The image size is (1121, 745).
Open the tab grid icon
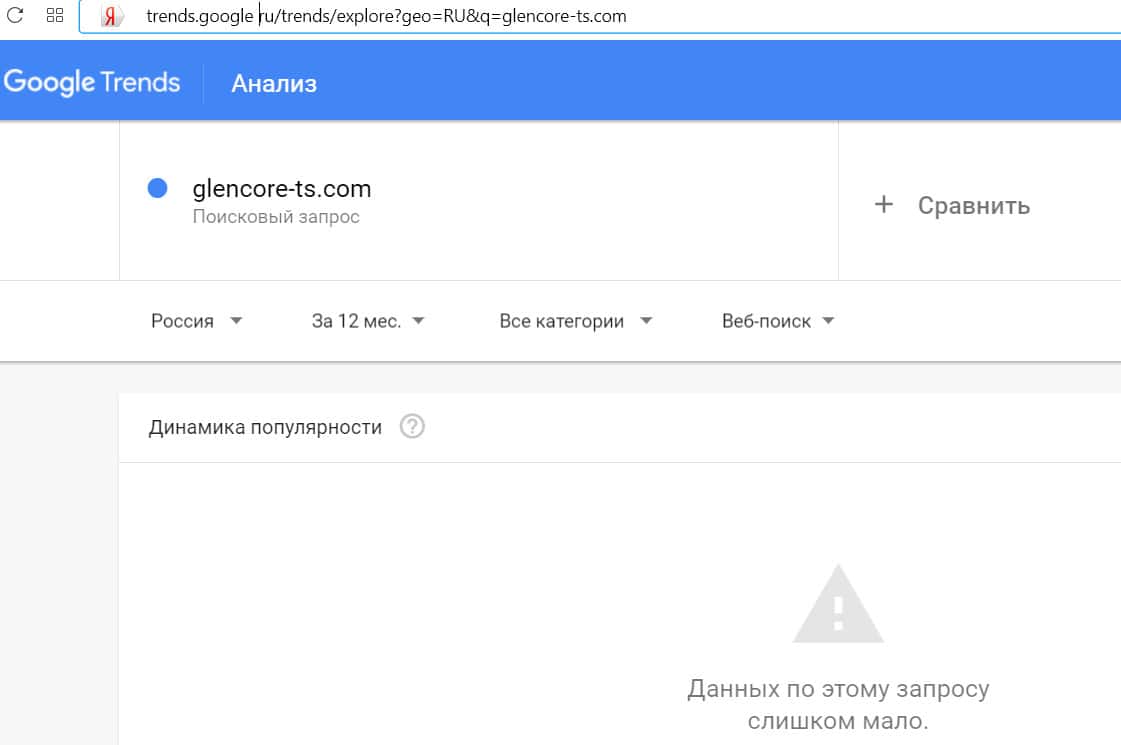55,15
